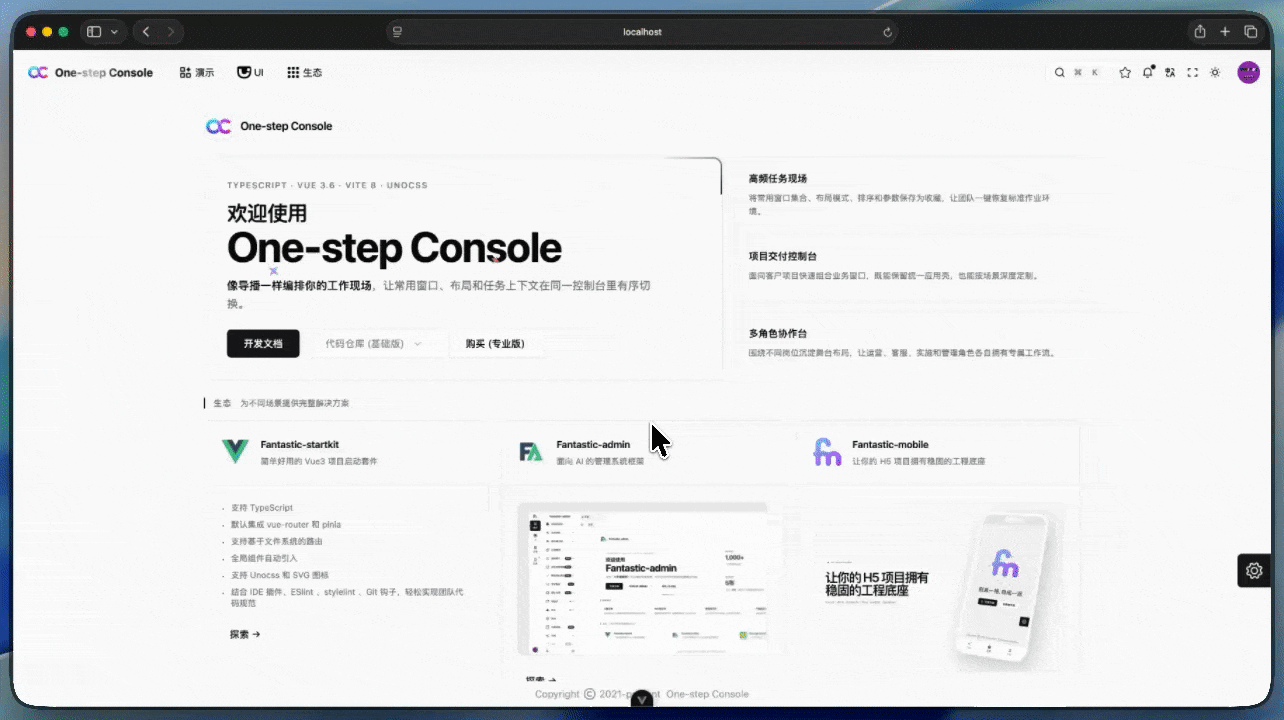Click the Fantastic-mobile fm logo

click(827, 452)
